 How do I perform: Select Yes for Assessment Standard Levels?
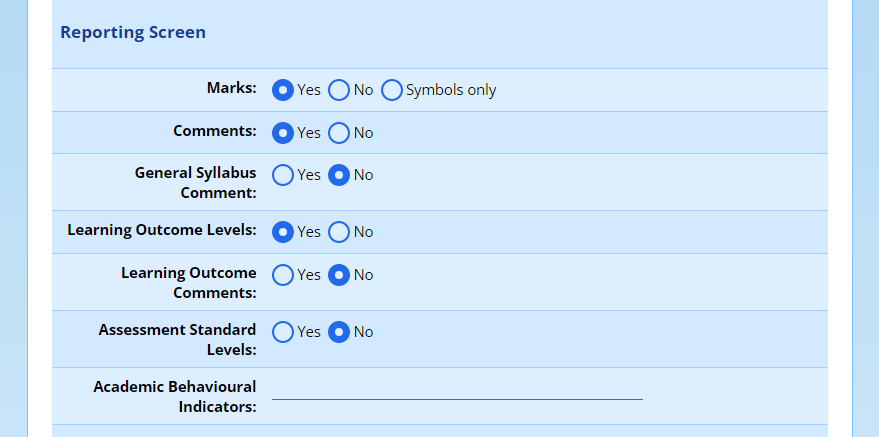283,332
